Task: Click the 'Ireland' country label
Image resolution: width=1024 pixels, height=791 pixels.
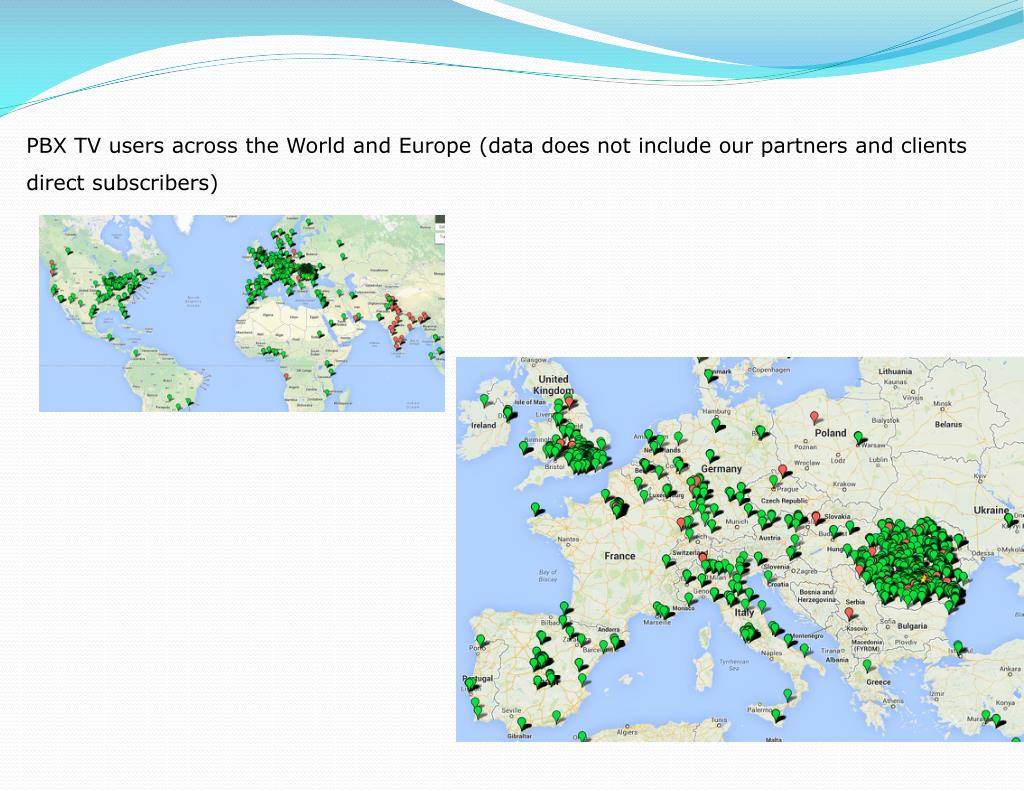Action: click(483, 425)
